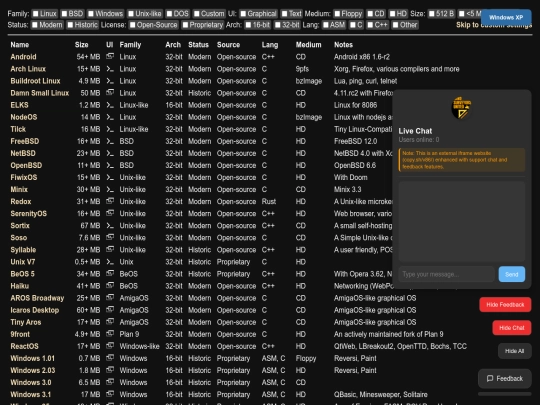The height and width of the screenshot is (405, 540).
Task: Check the Graphical UI filter
Action: [243, 14]
